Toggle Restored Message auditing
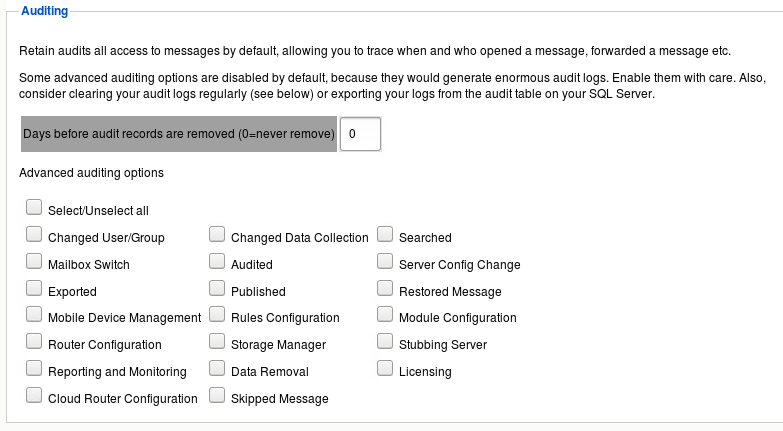Viewport: 783px width, 431px height. coord(385,289)
